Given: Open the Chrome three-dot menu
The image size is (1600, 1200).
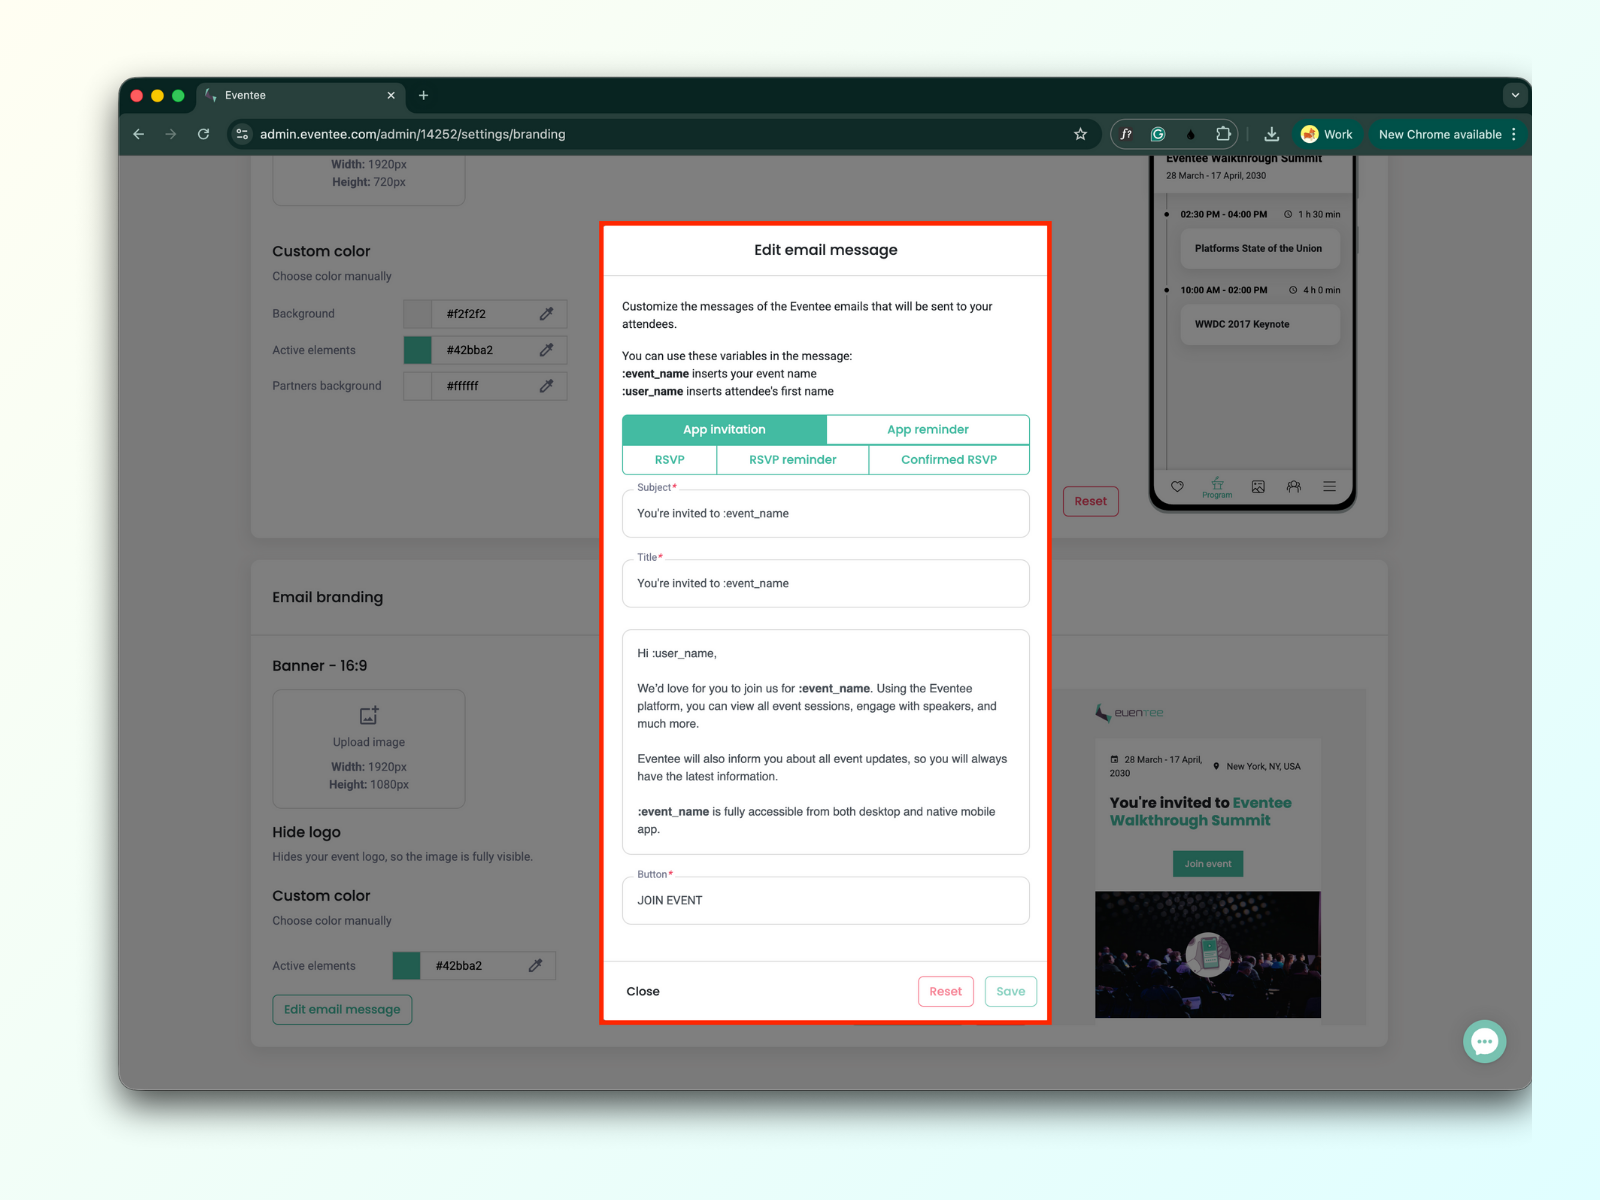Looking at the screenshot, I should (x=1514, y=134).
